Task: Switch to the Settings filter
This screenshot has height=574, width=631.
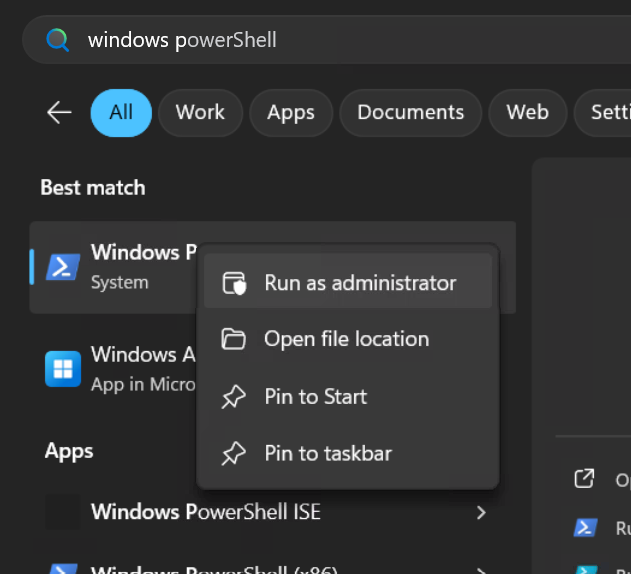Action: pyautogui.click(x=602, y=113)
